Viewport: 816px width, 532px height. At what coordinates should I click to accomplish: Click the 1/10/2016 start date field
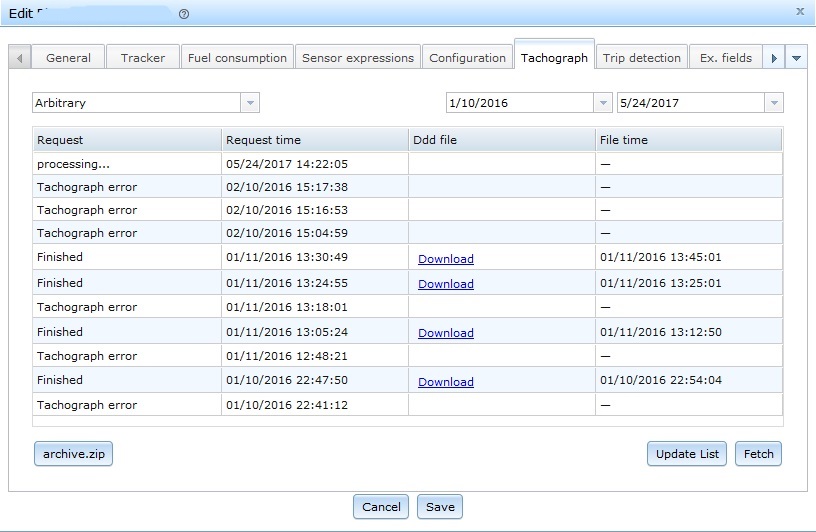[x=520, y=103]
